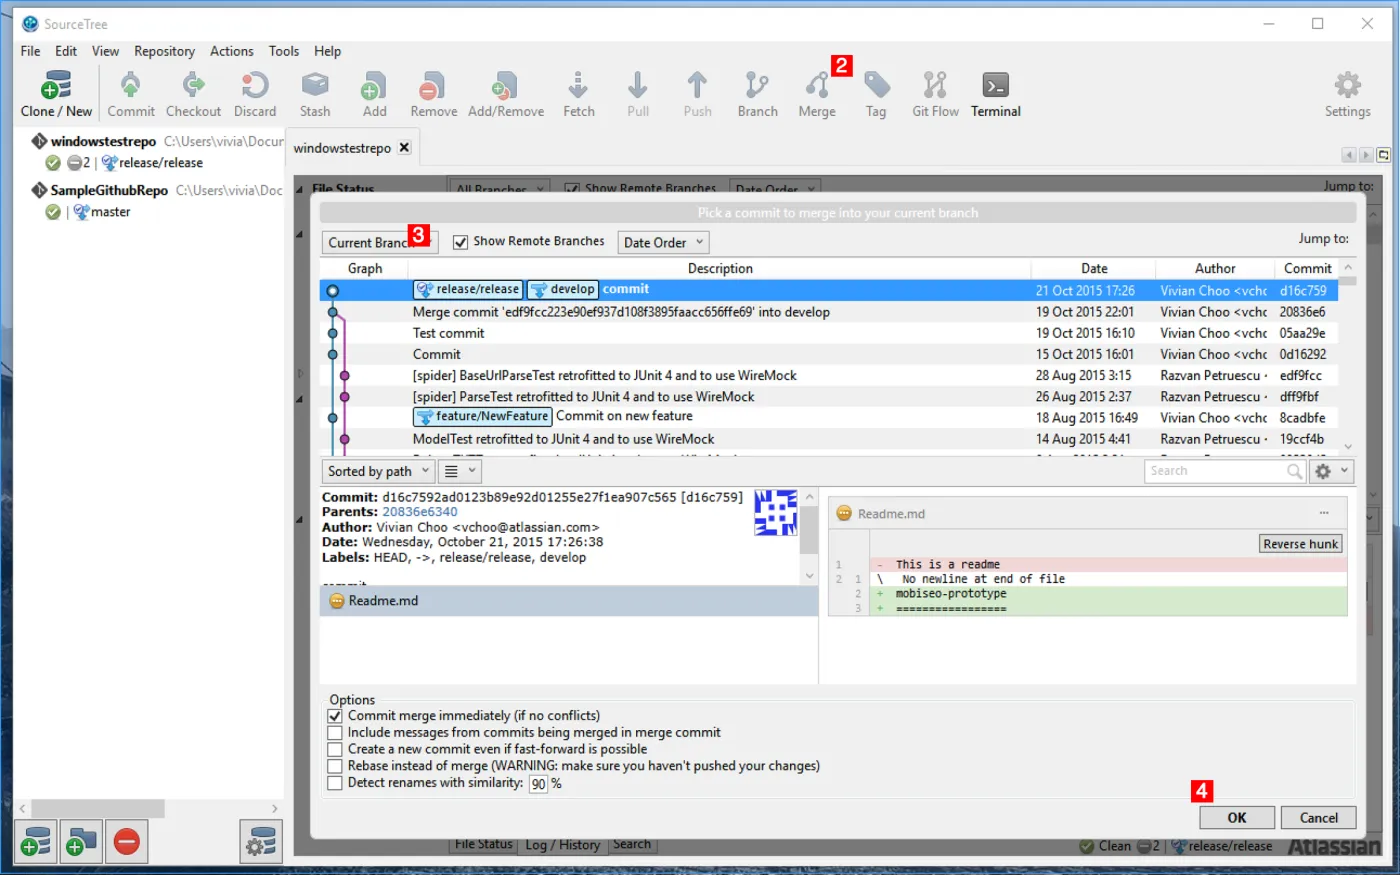Open the list view mode dropdown

coord(460,471)
